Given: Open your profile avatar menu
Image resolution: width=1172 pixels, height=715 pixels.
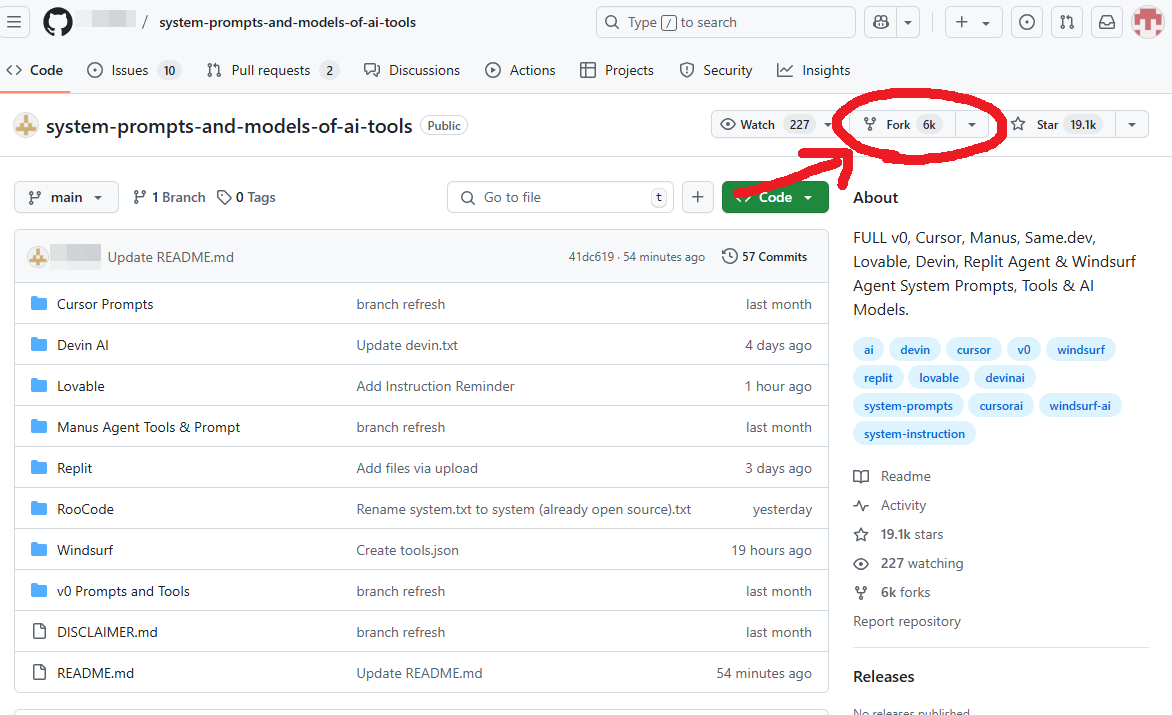Looking at the screenshot, I should pyautogui.click(x=1146, y=22).
